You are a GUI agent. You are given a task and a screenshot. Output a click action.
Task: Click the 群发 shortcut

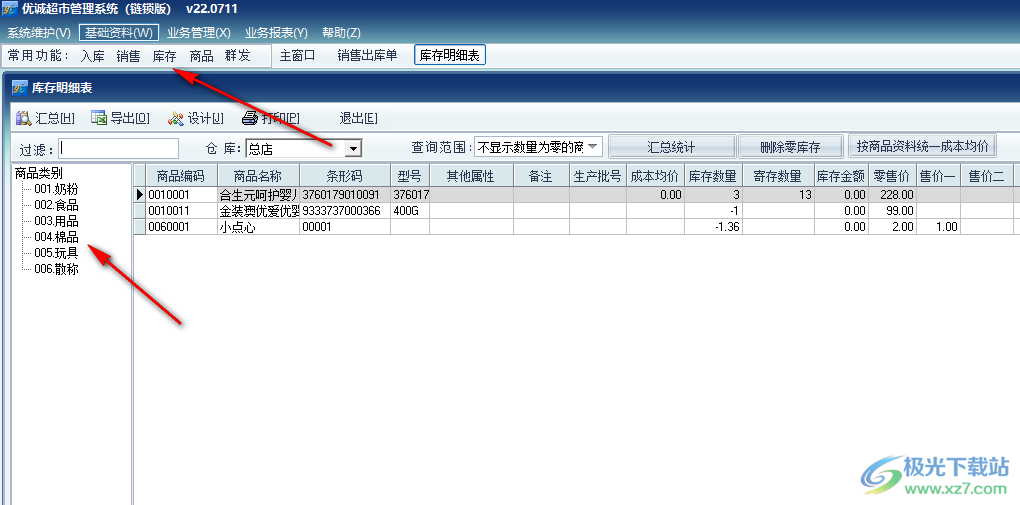pos(237,56)
